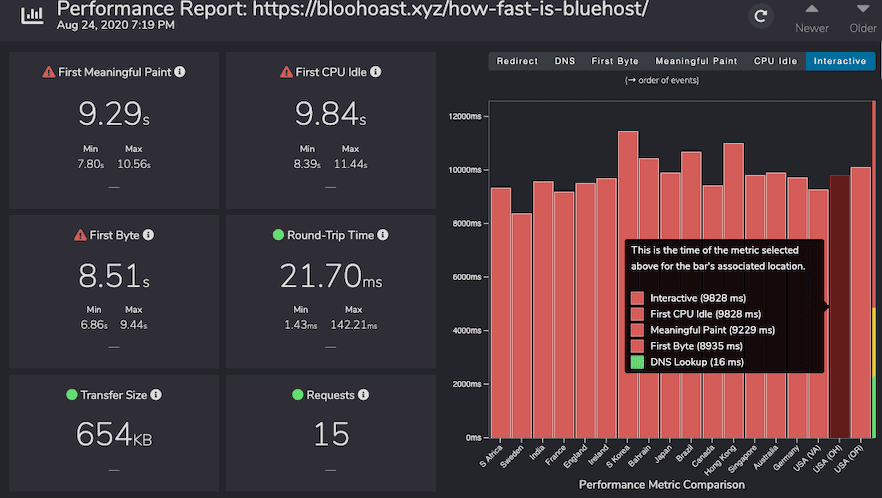Click DNS Lookup green legend swatch
Viewport: 882px width, 498px height.
tap(637, 362)
